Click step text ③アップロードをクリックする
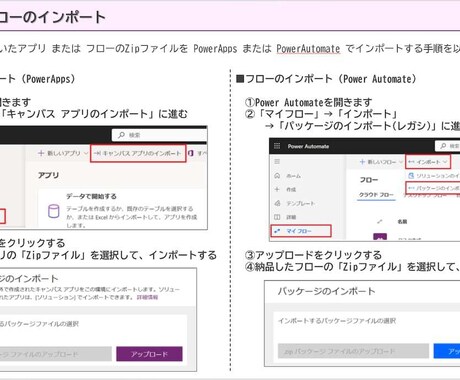460x380 pixels. point(313,255)
